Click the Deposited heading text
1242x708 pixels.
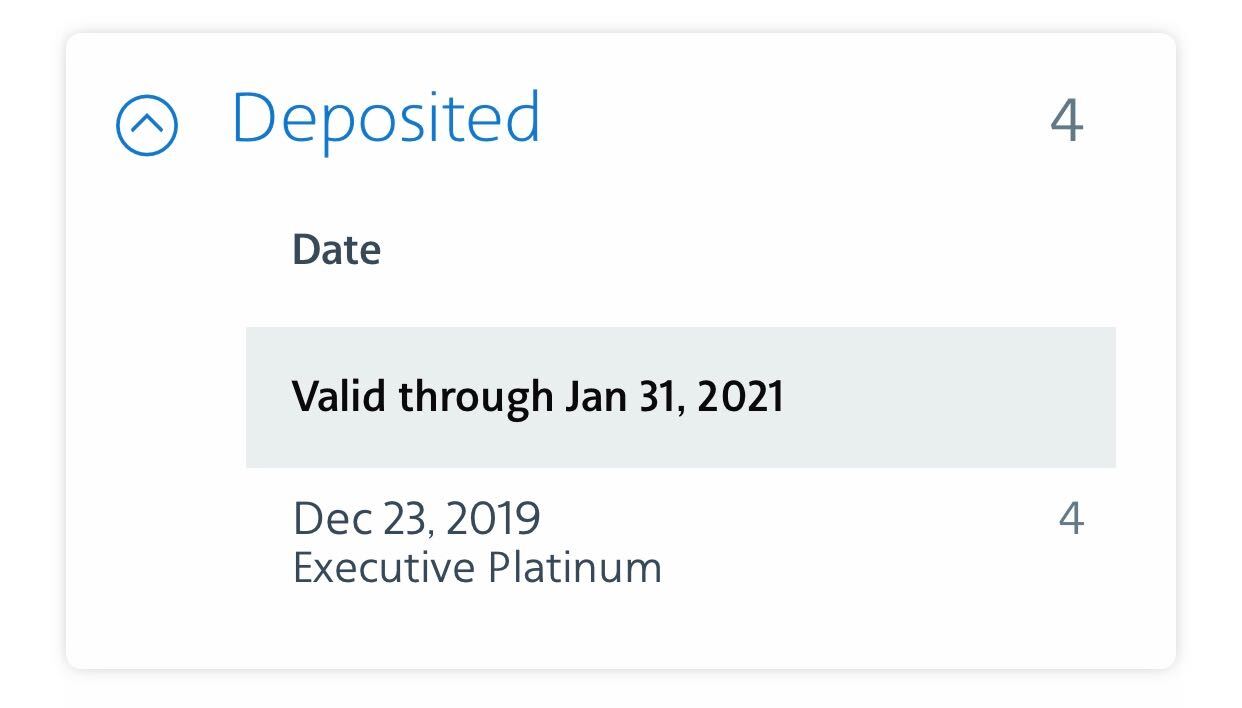386,119
